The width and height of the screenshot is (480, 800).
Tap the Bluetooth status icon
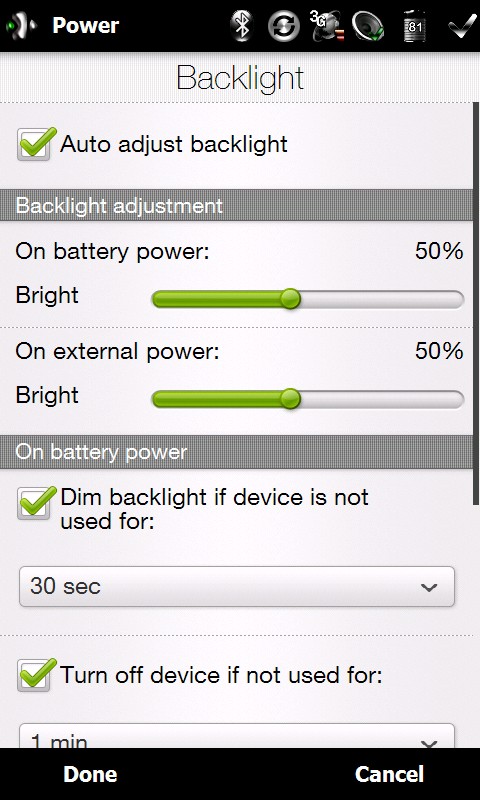click(242, 26)
